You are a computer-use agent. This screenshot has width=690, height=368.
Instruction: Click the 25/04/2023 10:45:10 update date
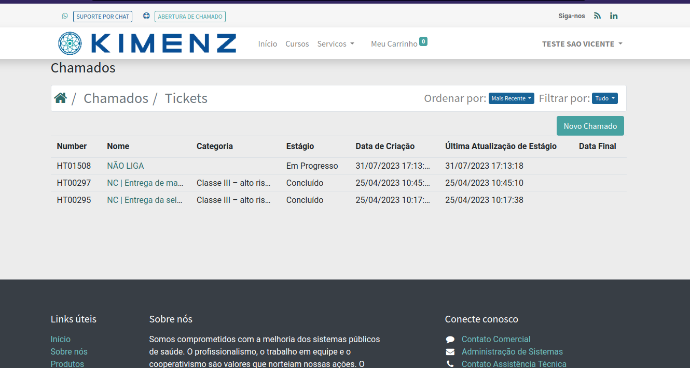(x=484, y=183)
